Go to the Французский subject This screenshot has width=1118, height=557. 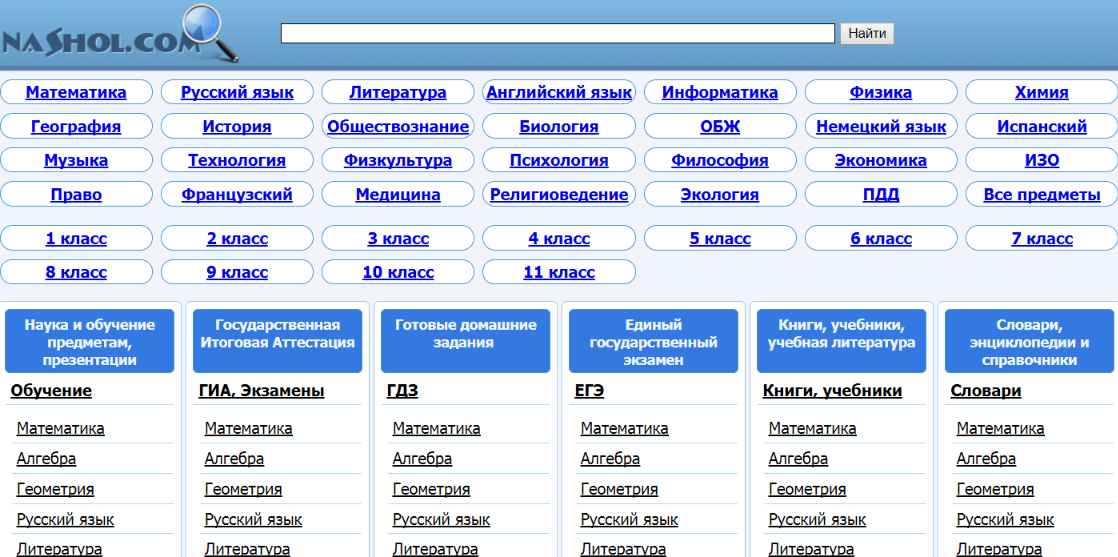point(237,195)
